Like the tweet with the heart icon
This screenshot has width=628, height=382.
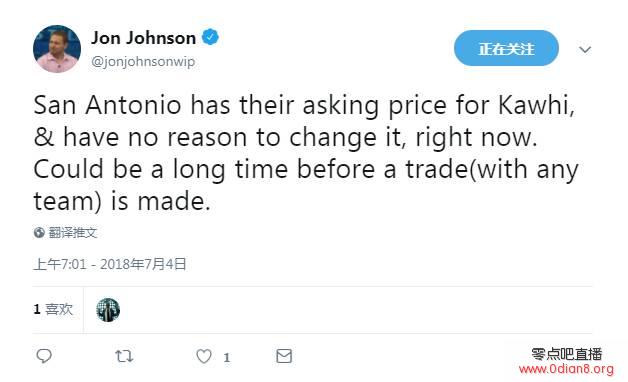point(204,356)
